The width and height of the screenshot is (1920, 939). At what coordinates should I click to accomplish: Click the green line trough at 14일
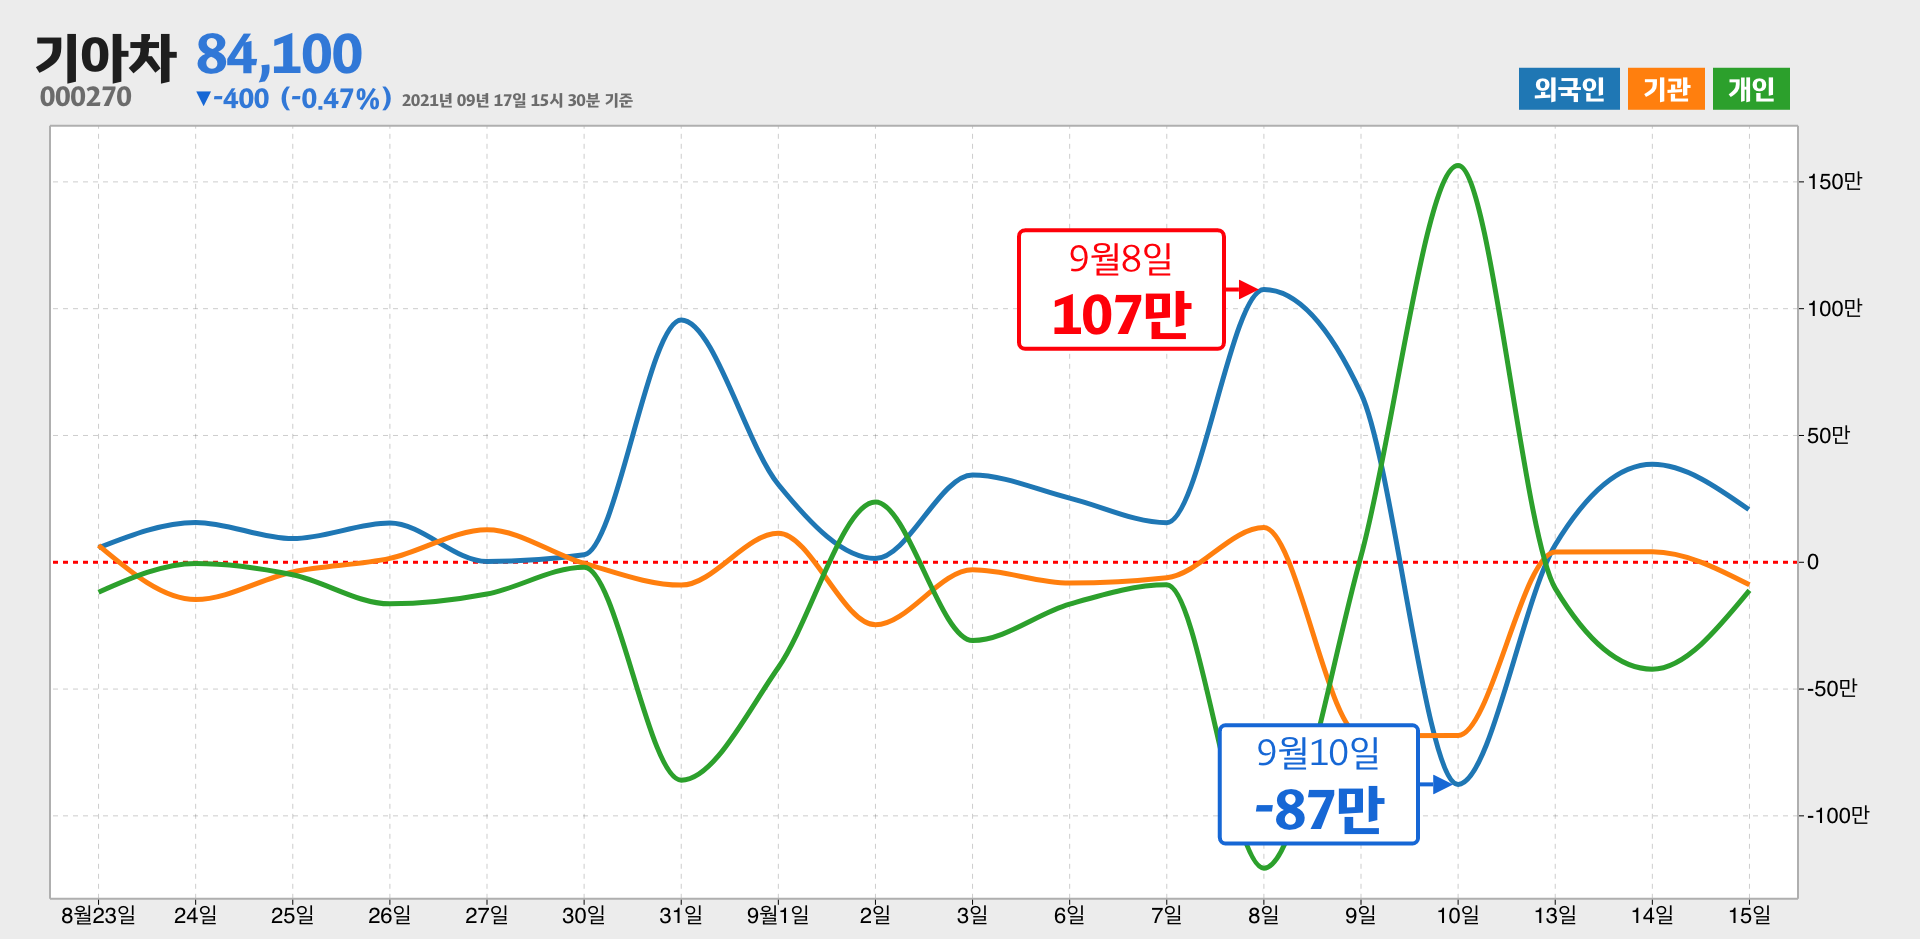[x=1652, y=669]
